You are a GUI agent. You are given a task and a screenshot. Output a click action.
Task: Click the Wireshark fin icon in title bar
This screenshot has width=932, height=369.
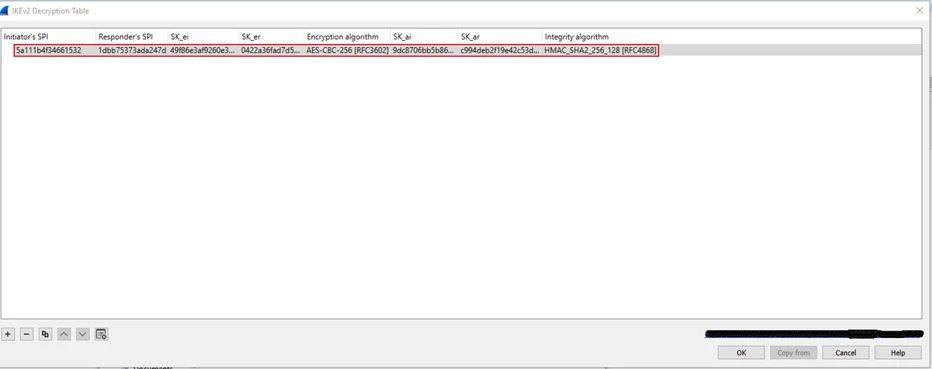coord(5,11)
